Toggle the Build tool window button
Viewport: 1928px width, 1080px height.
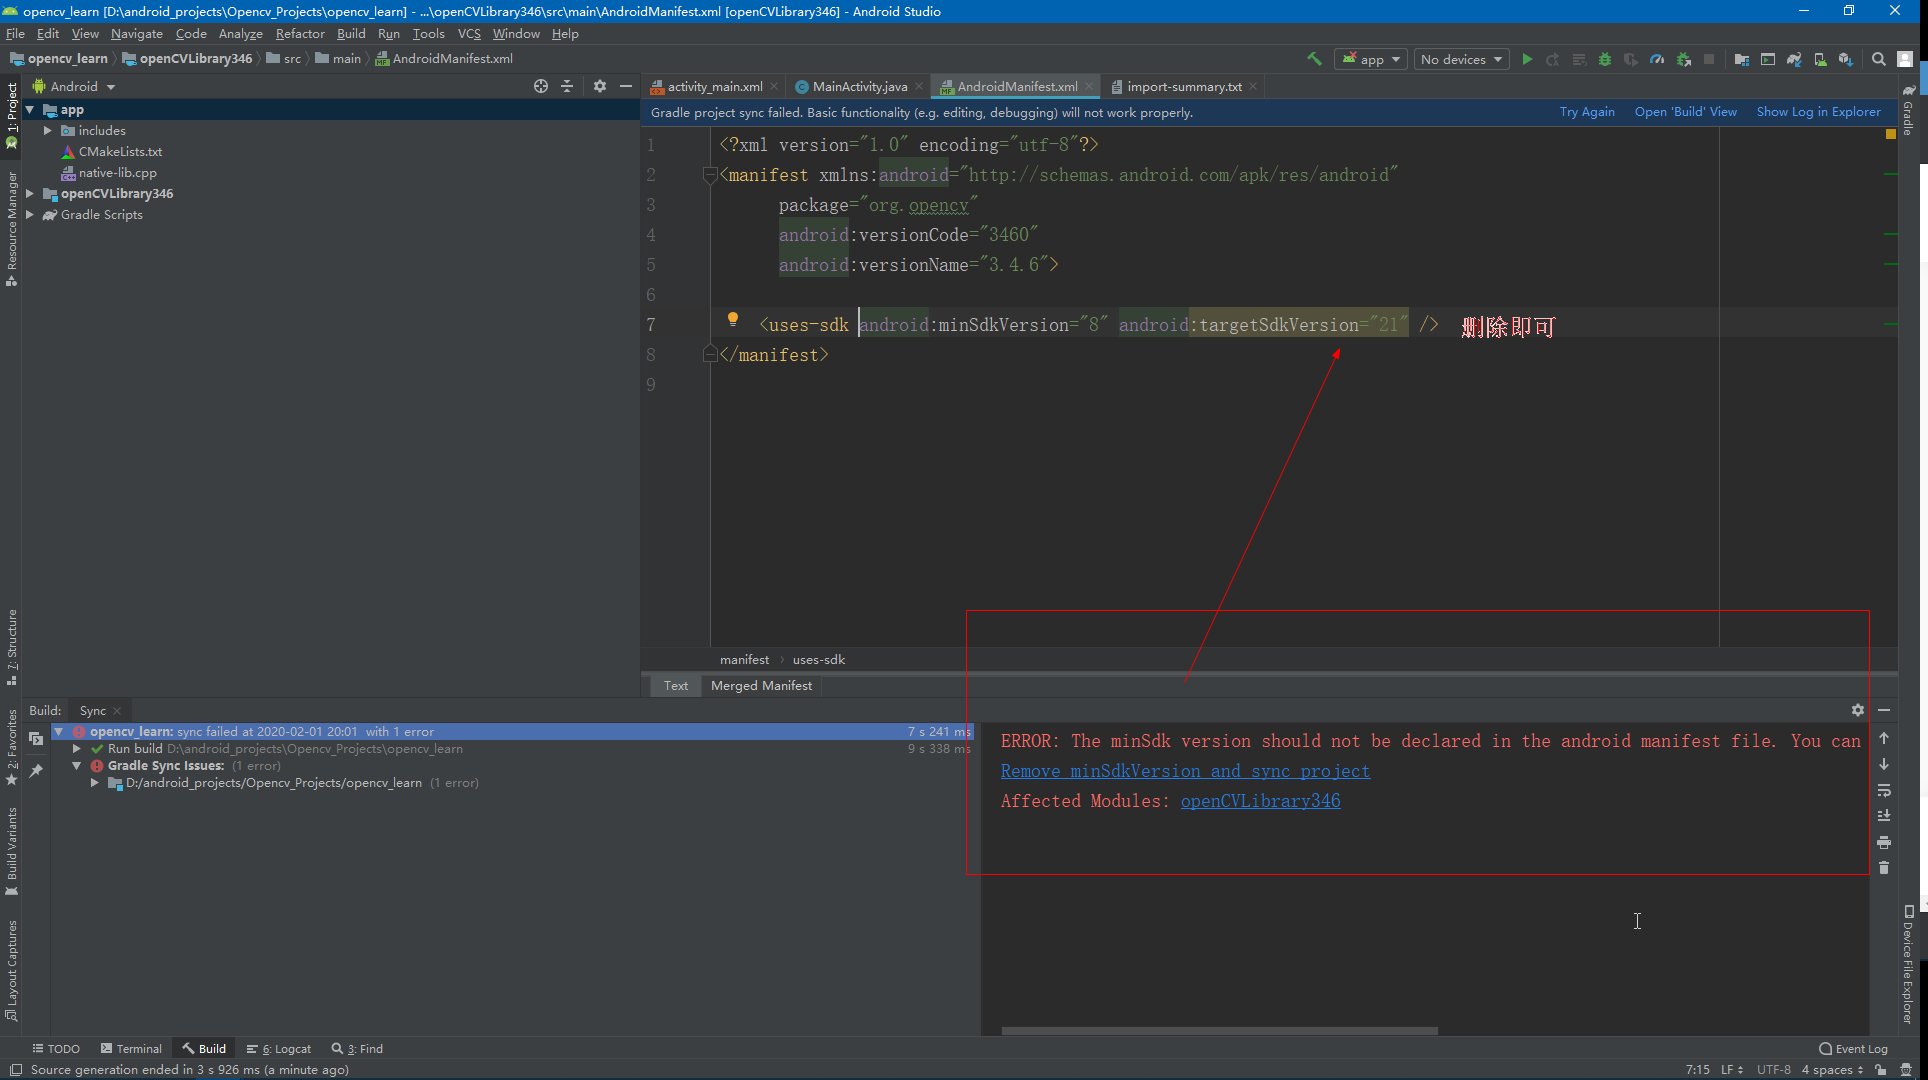[x=204, y=1048]
